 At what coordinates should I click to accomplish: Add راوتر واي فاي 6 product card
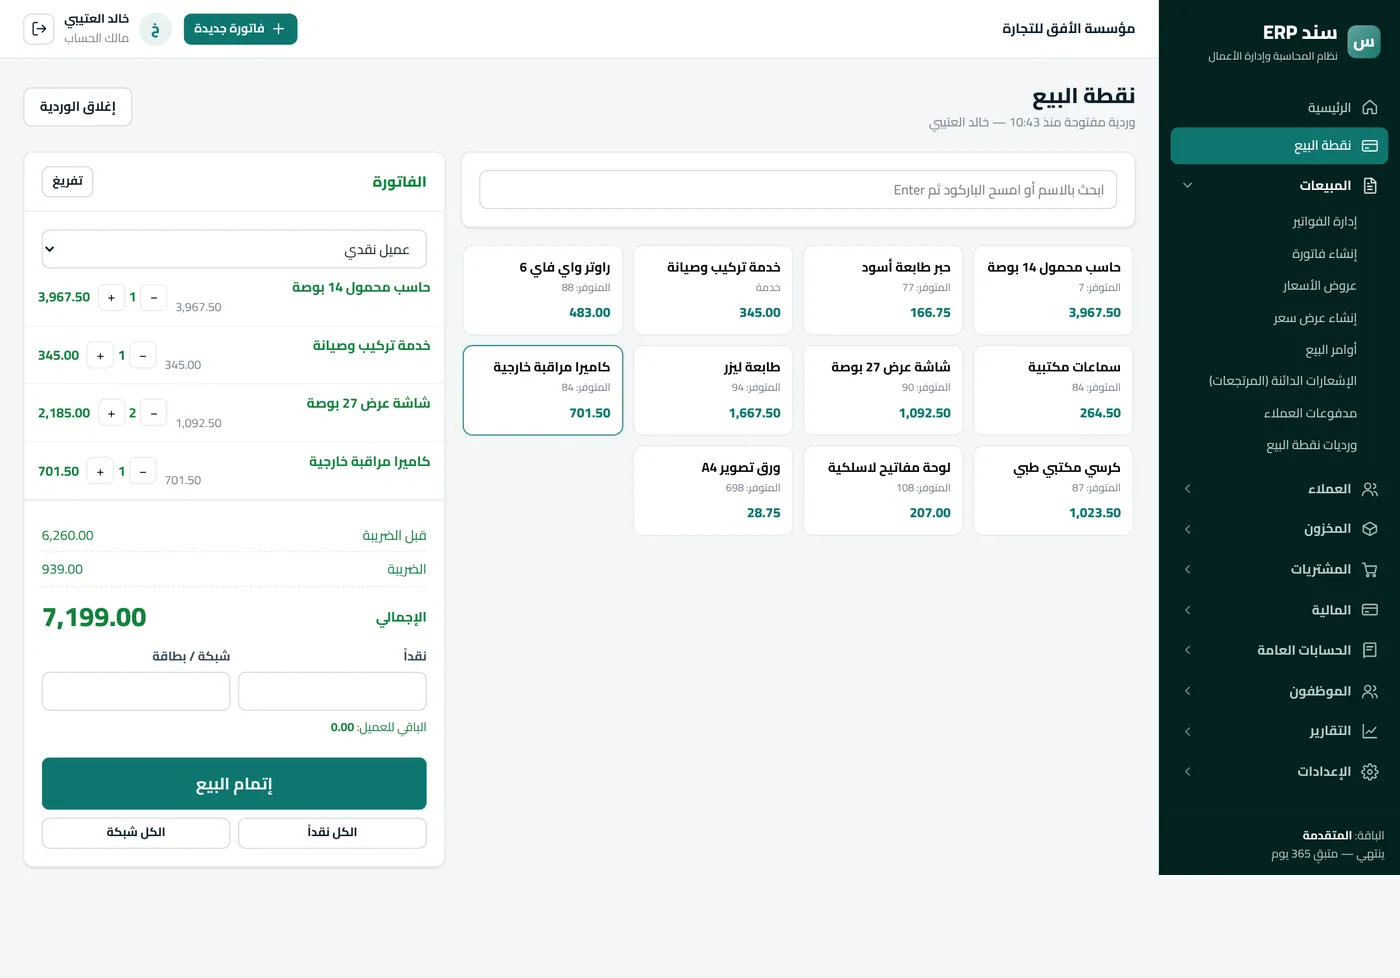[543, 290]
